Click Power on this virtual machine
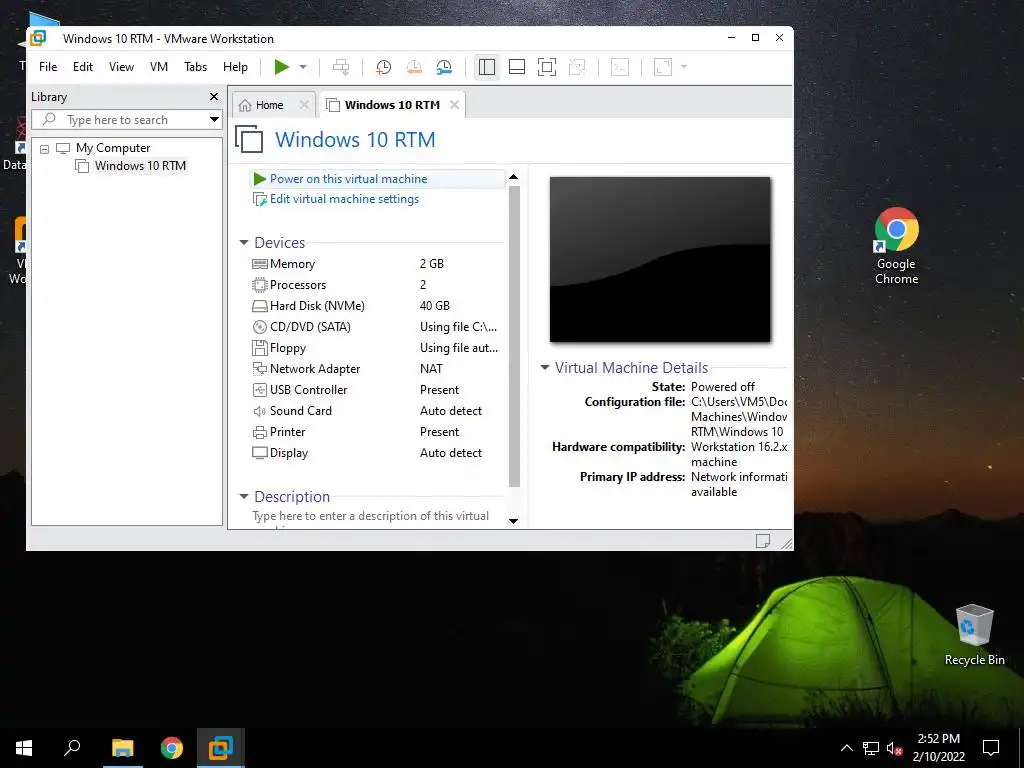Viewport: 1024px width, 768px height. [x=348, y=179]
